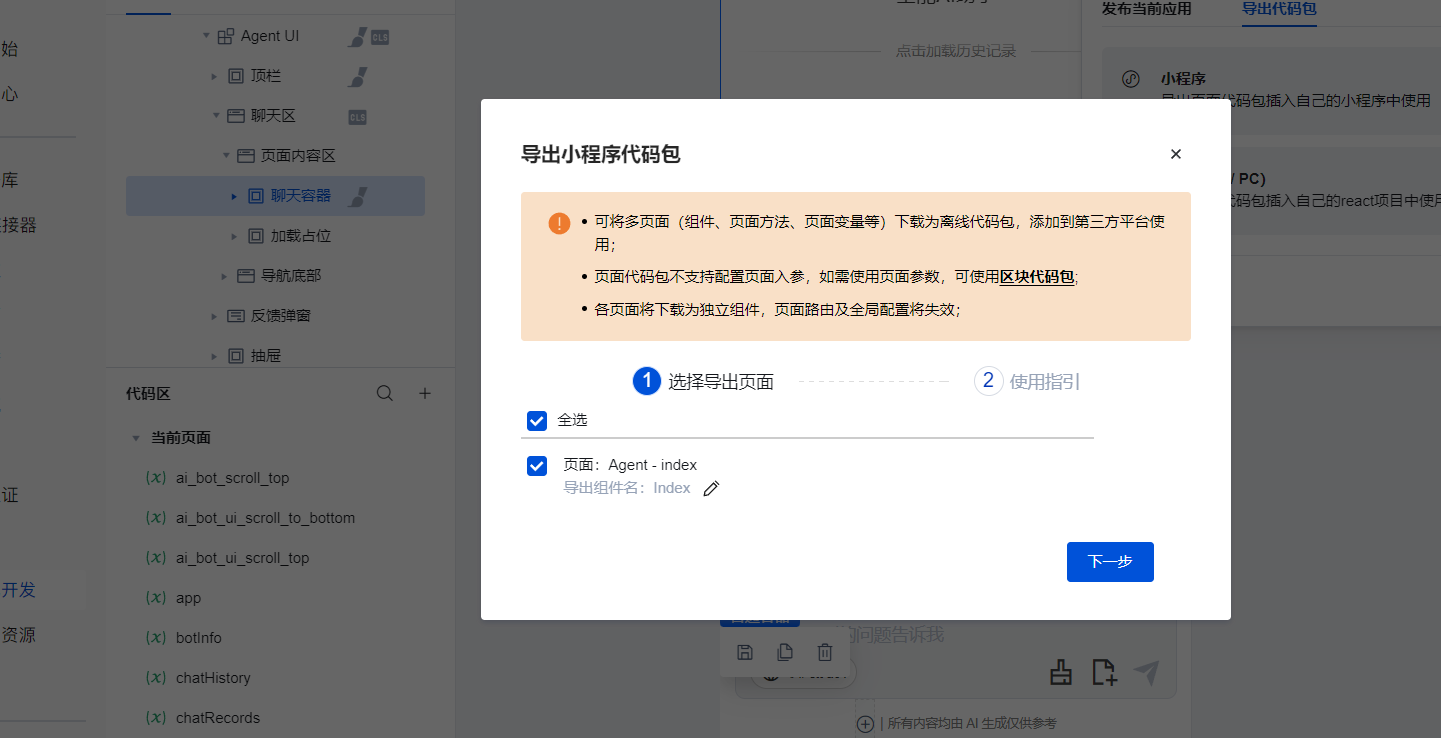Screen dimensions: 1441x738
Task: Click the add-file icon in the input box
Action: pos(1104,673)
